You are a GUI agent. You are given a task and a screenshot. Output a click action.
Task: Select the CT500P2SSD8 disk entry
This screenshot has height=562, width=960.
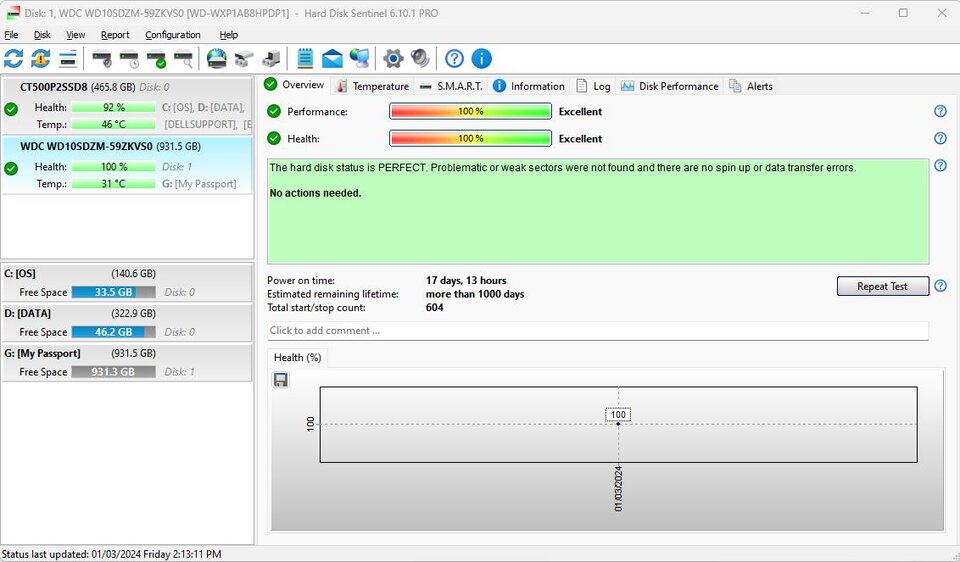point(127,106)
